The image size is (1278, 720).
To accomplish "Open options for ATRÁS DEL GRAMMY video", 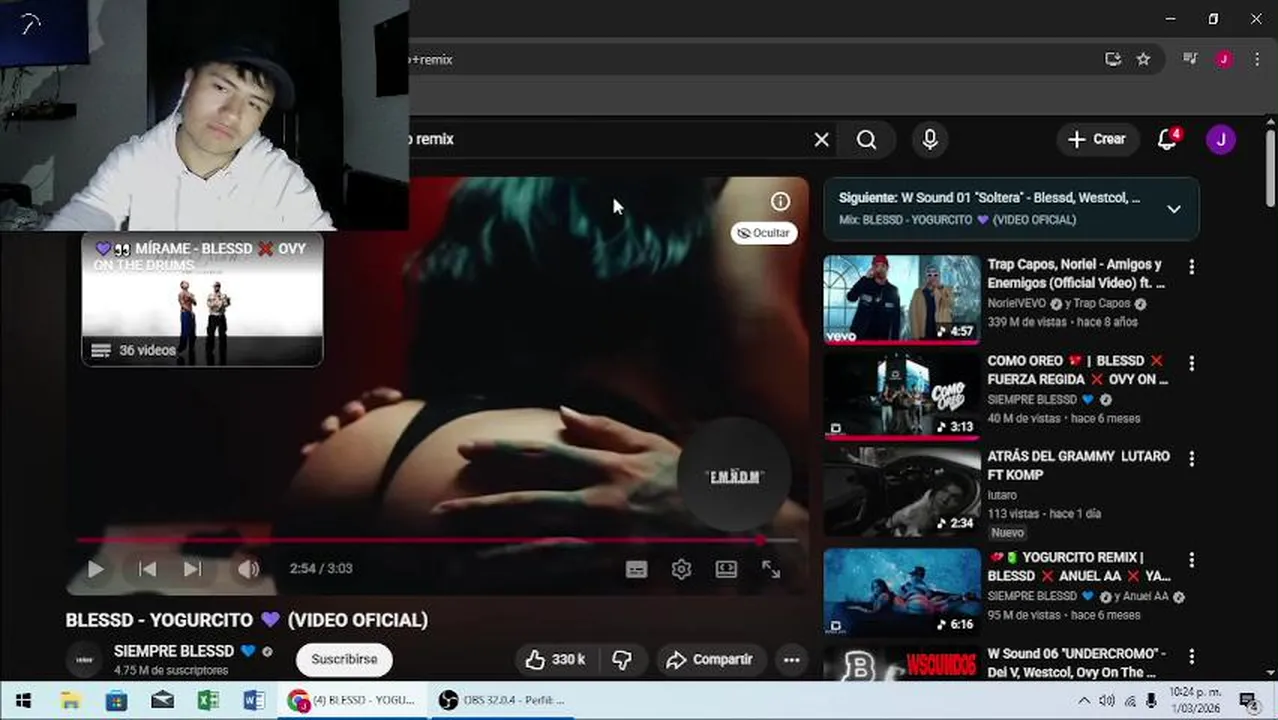I will coord(1191,459).
